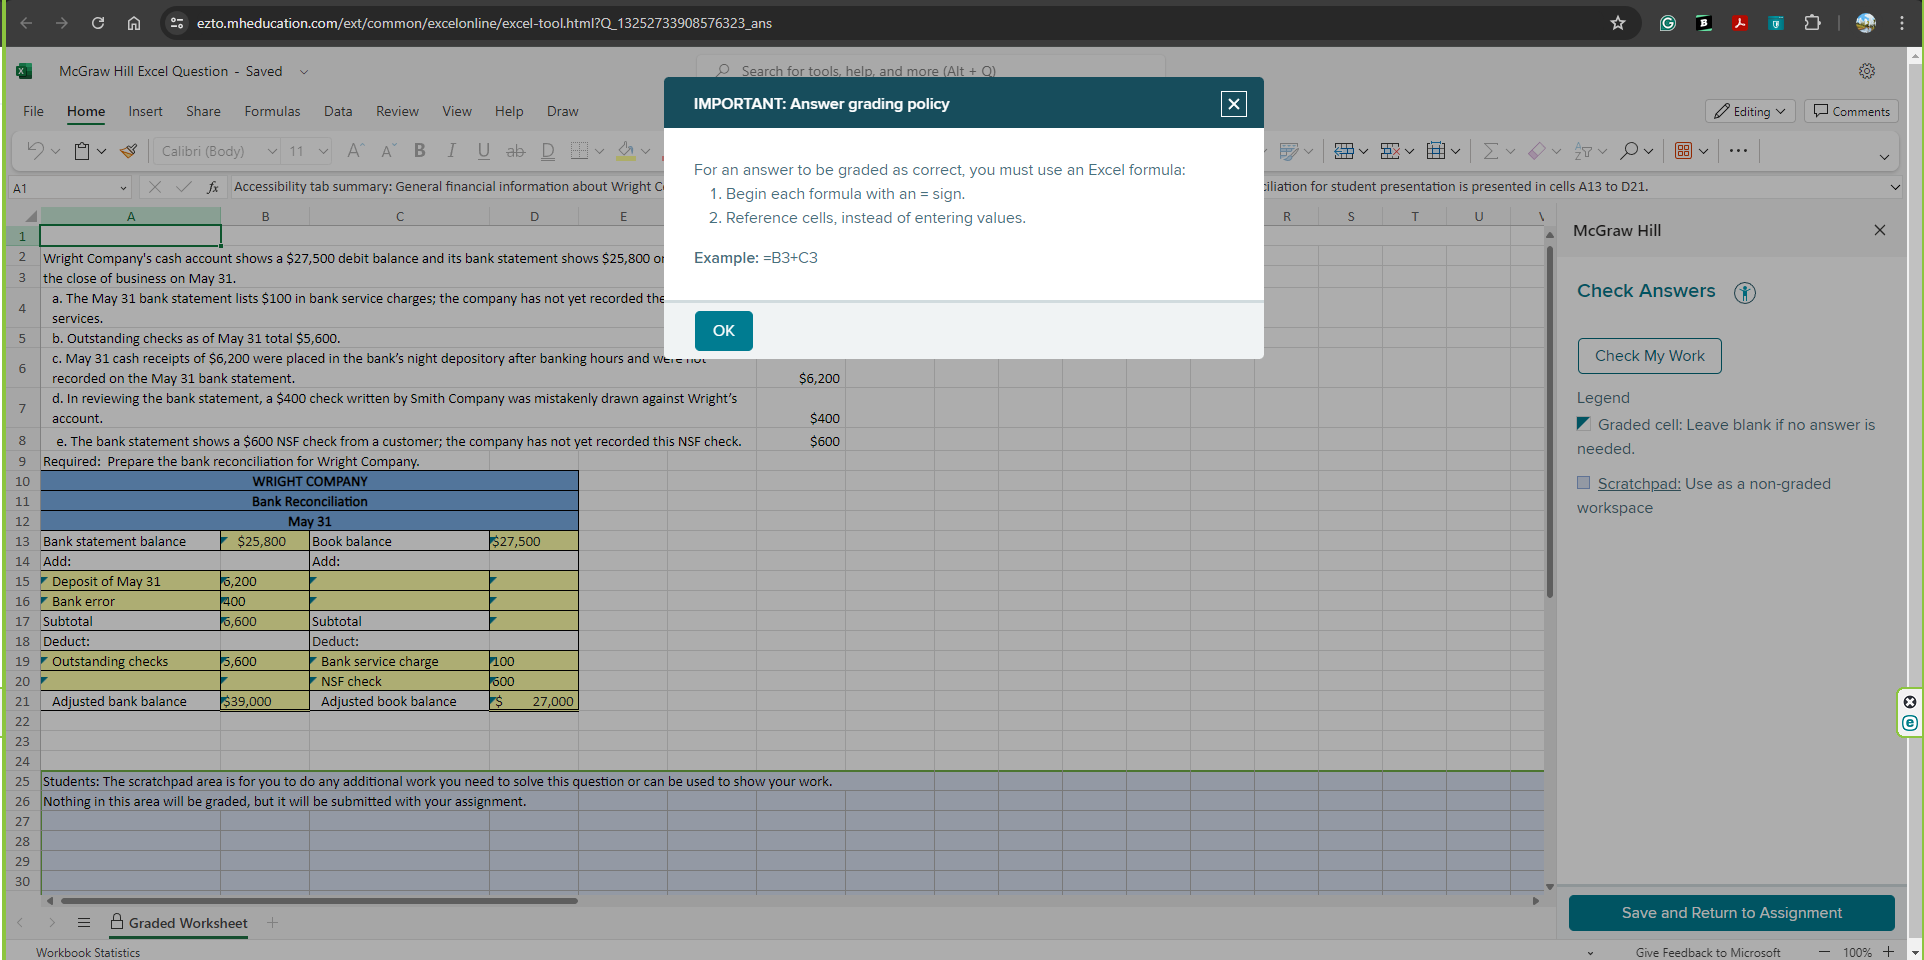Switch to the Formulas ribbon tab
Screen dimensions: 1924x960
point(272,111)
